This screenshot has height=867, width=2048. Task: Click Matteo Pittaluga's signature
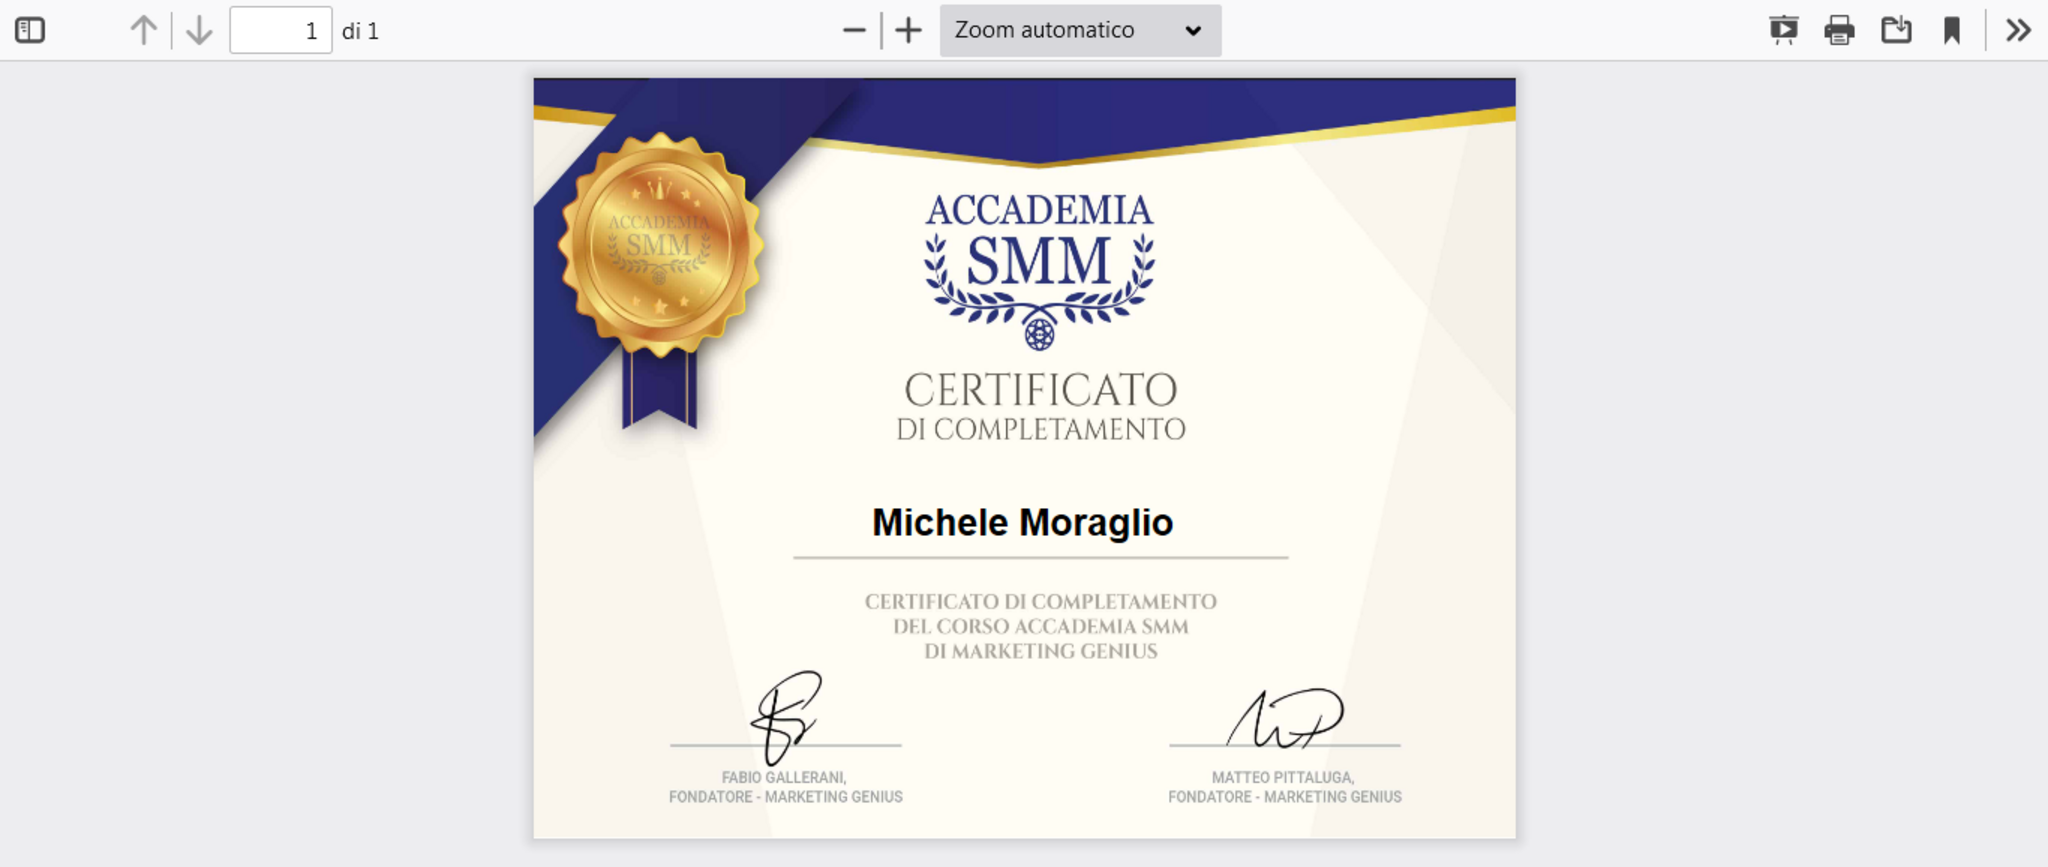point(1285,718)
